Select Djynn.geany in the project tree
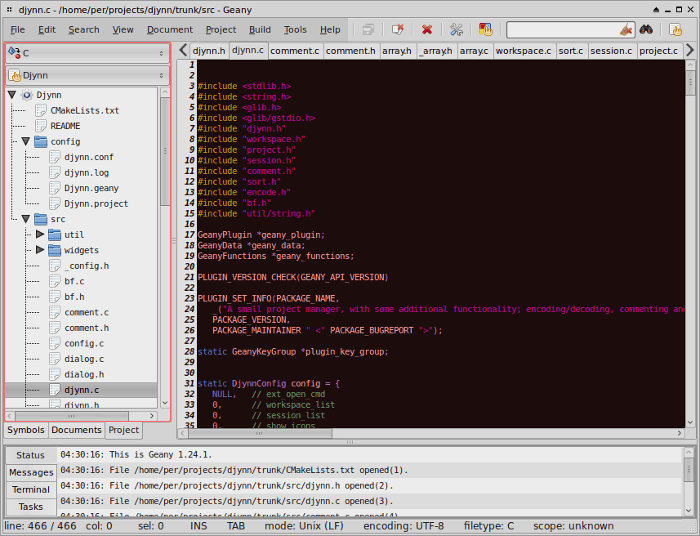This screenshot has width=700, height=536. (92, 188)
